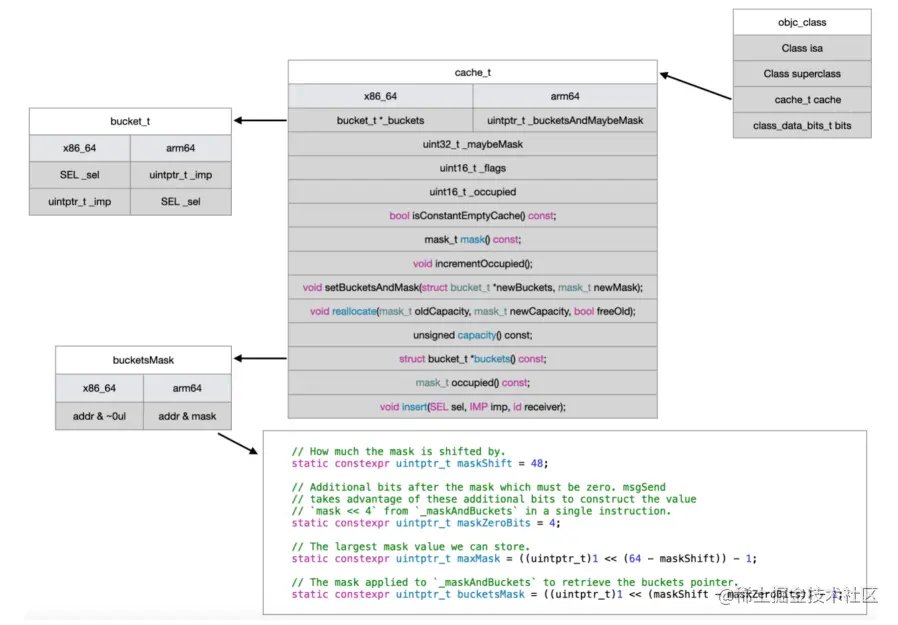Click 'SEL _sel' under bucket_t x86_64 column
This screenshot has width=898, height=625.
coord(80,175)
